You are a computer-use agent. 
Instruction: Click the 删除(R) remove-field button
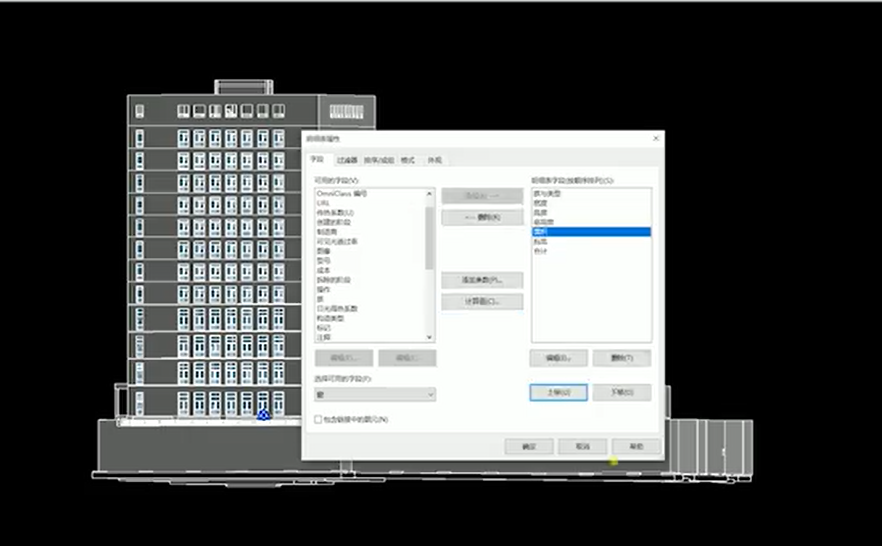(x=482, y=217)
